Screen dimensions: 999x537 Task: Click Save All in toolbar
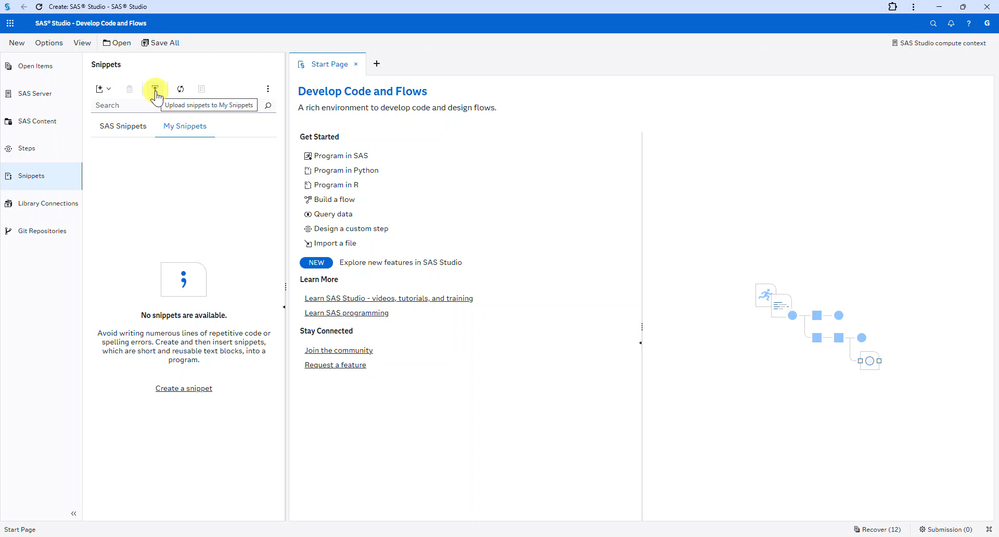tap(161, 43)
